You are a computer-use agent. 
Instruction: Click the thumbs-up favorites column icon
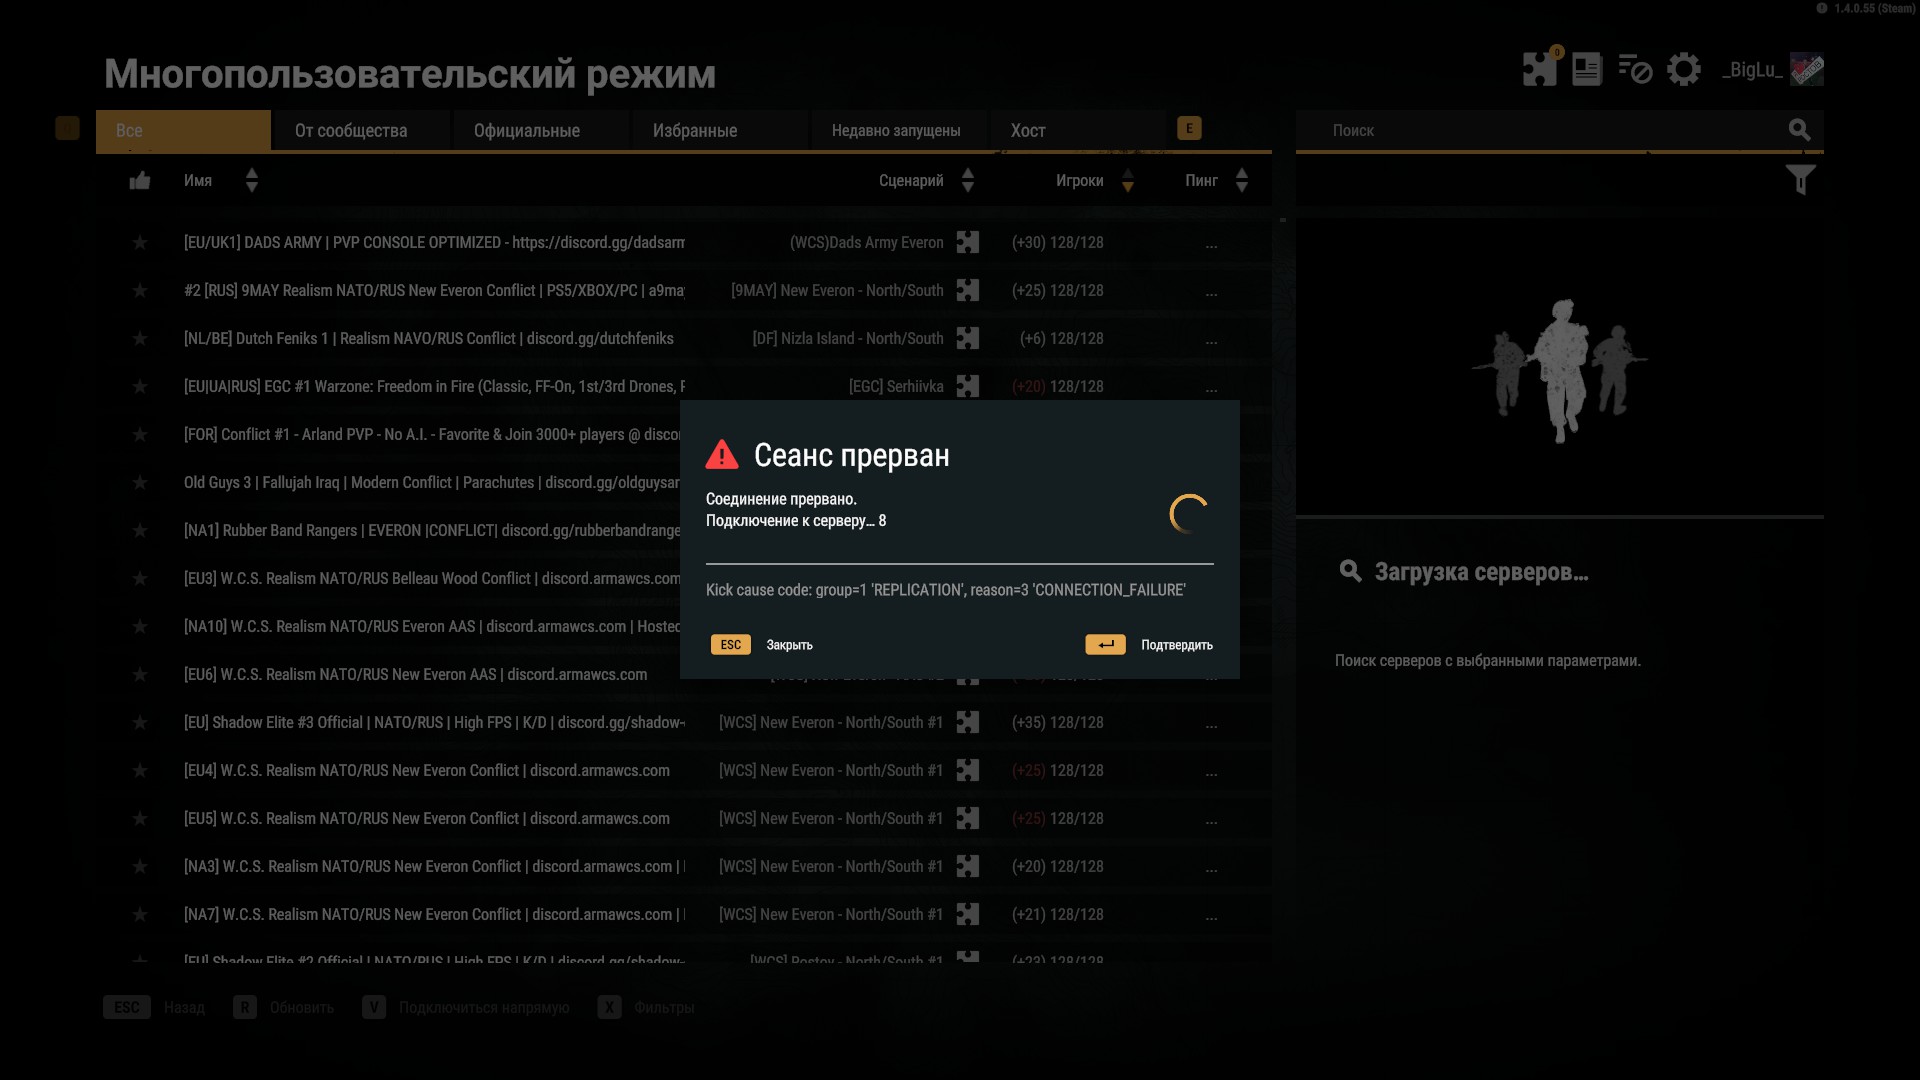coord(140,181)
